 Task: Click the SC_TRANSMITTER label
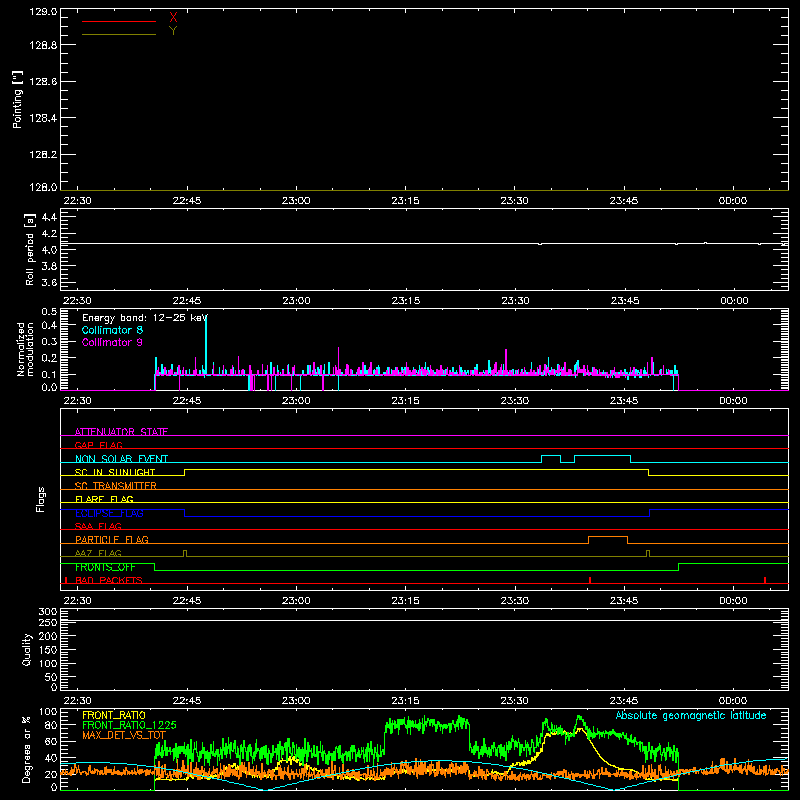[115, 486]
